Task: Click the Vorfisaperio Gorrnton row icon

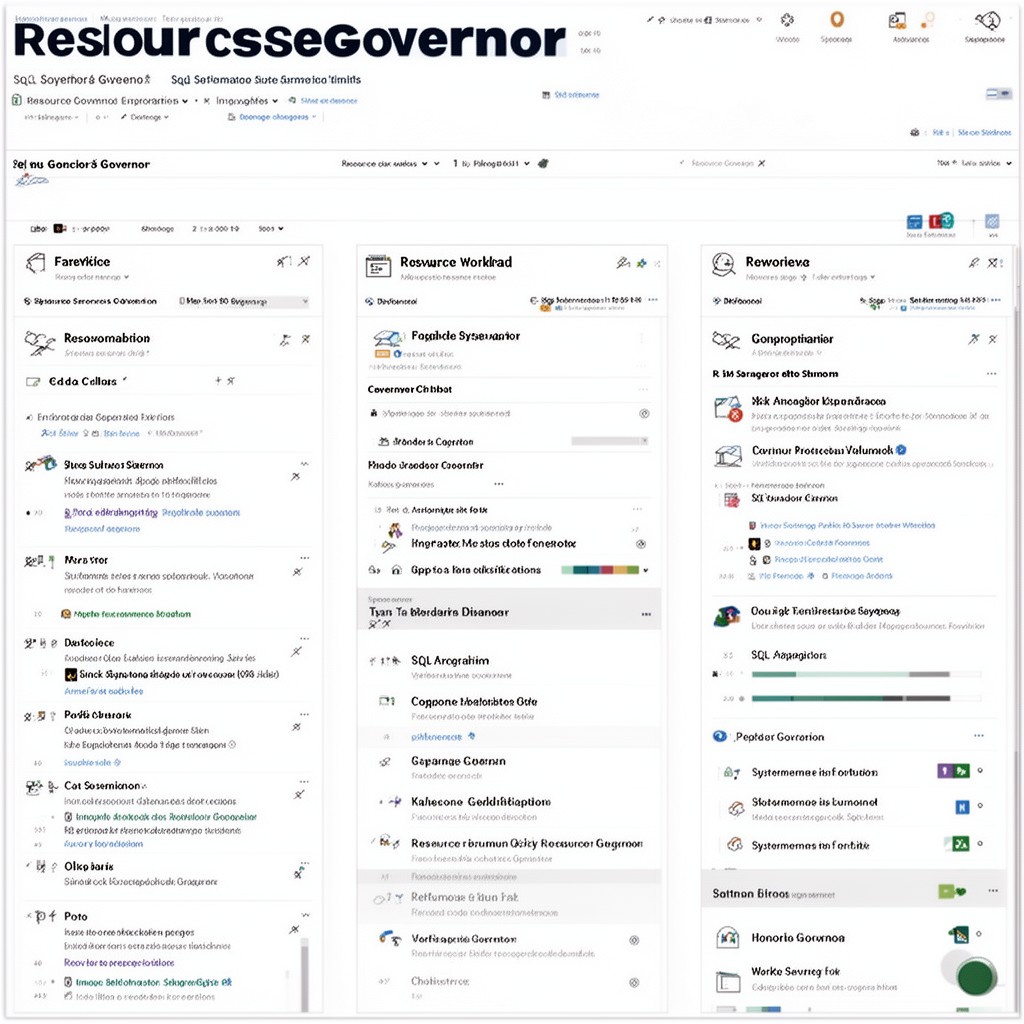Action: [390, 938]
